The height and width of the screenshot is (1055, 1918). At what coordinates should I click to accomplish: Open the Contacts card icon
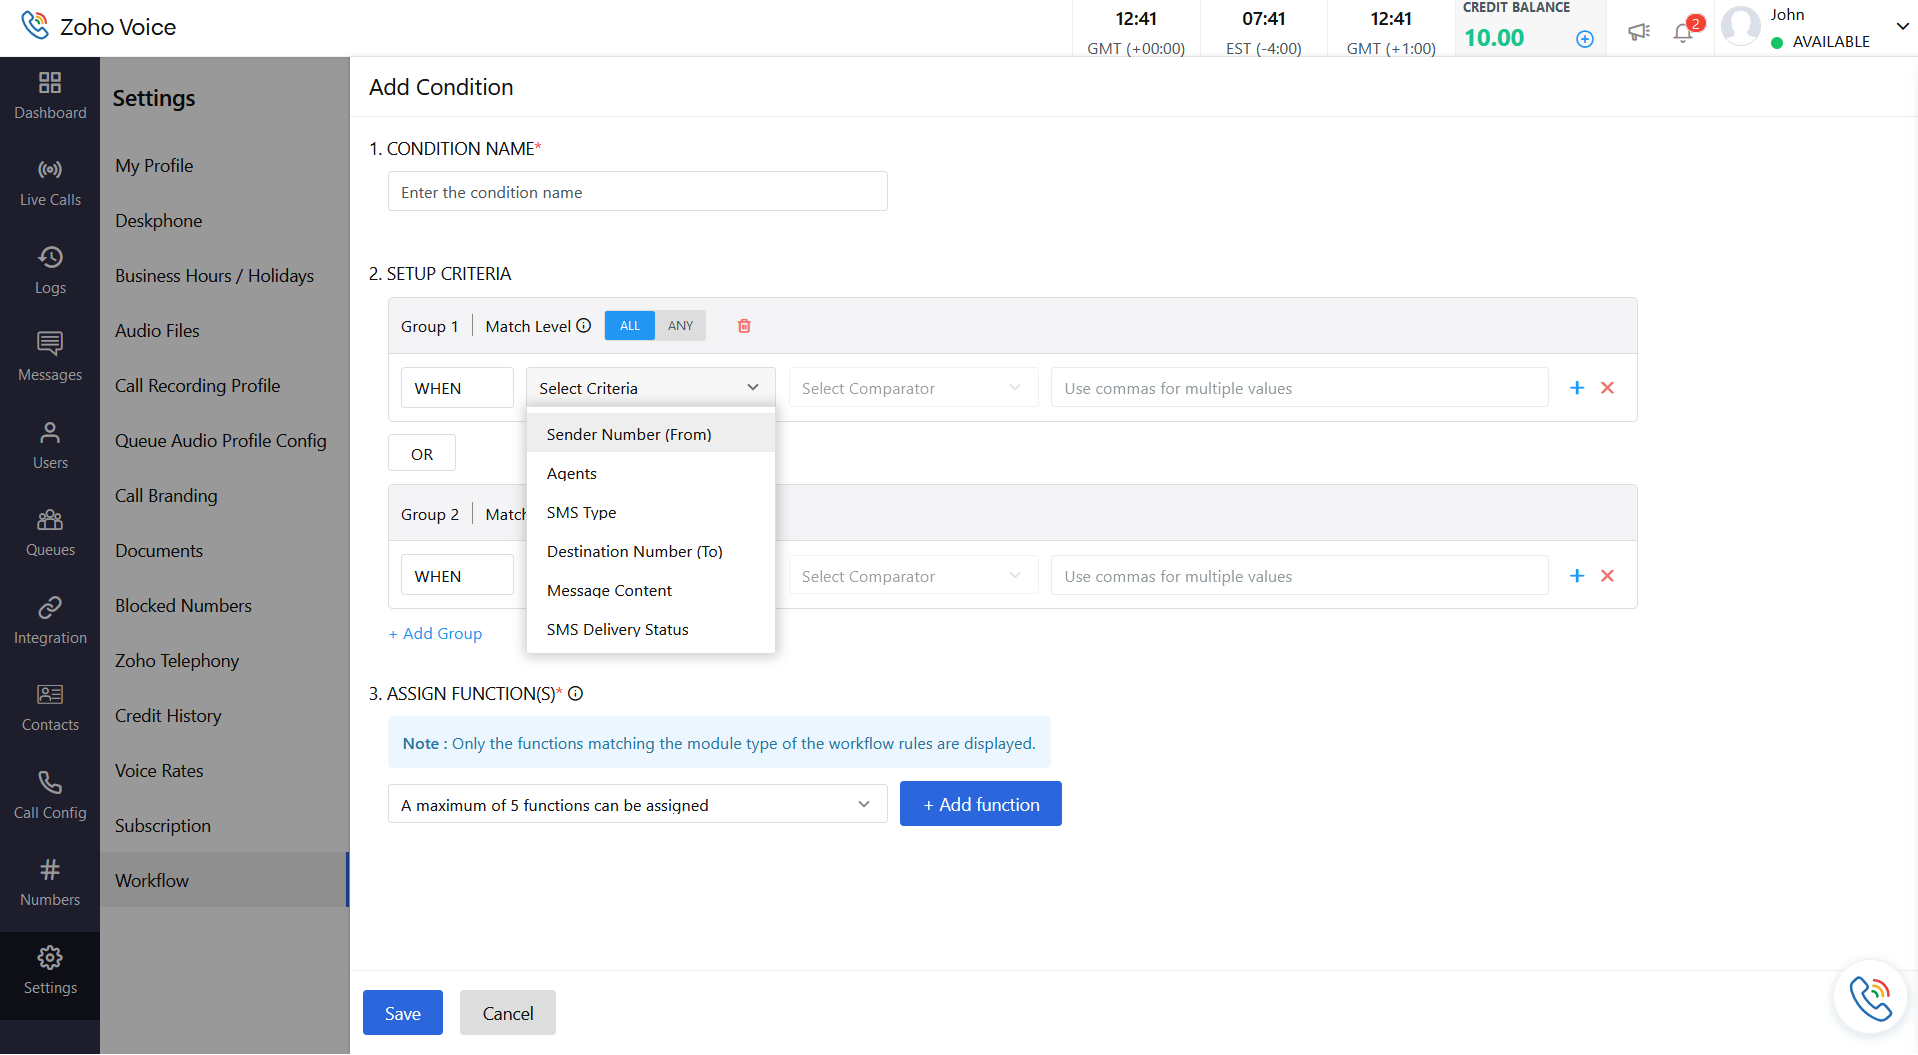tap(50, 695)
